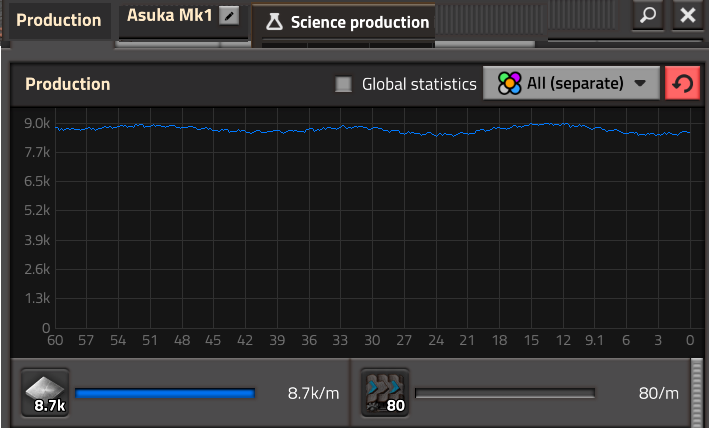Image resolution: width=709 pixels, height=428 pixels.
Task: Close the production statistics window
Action: (x=687, y=16)
